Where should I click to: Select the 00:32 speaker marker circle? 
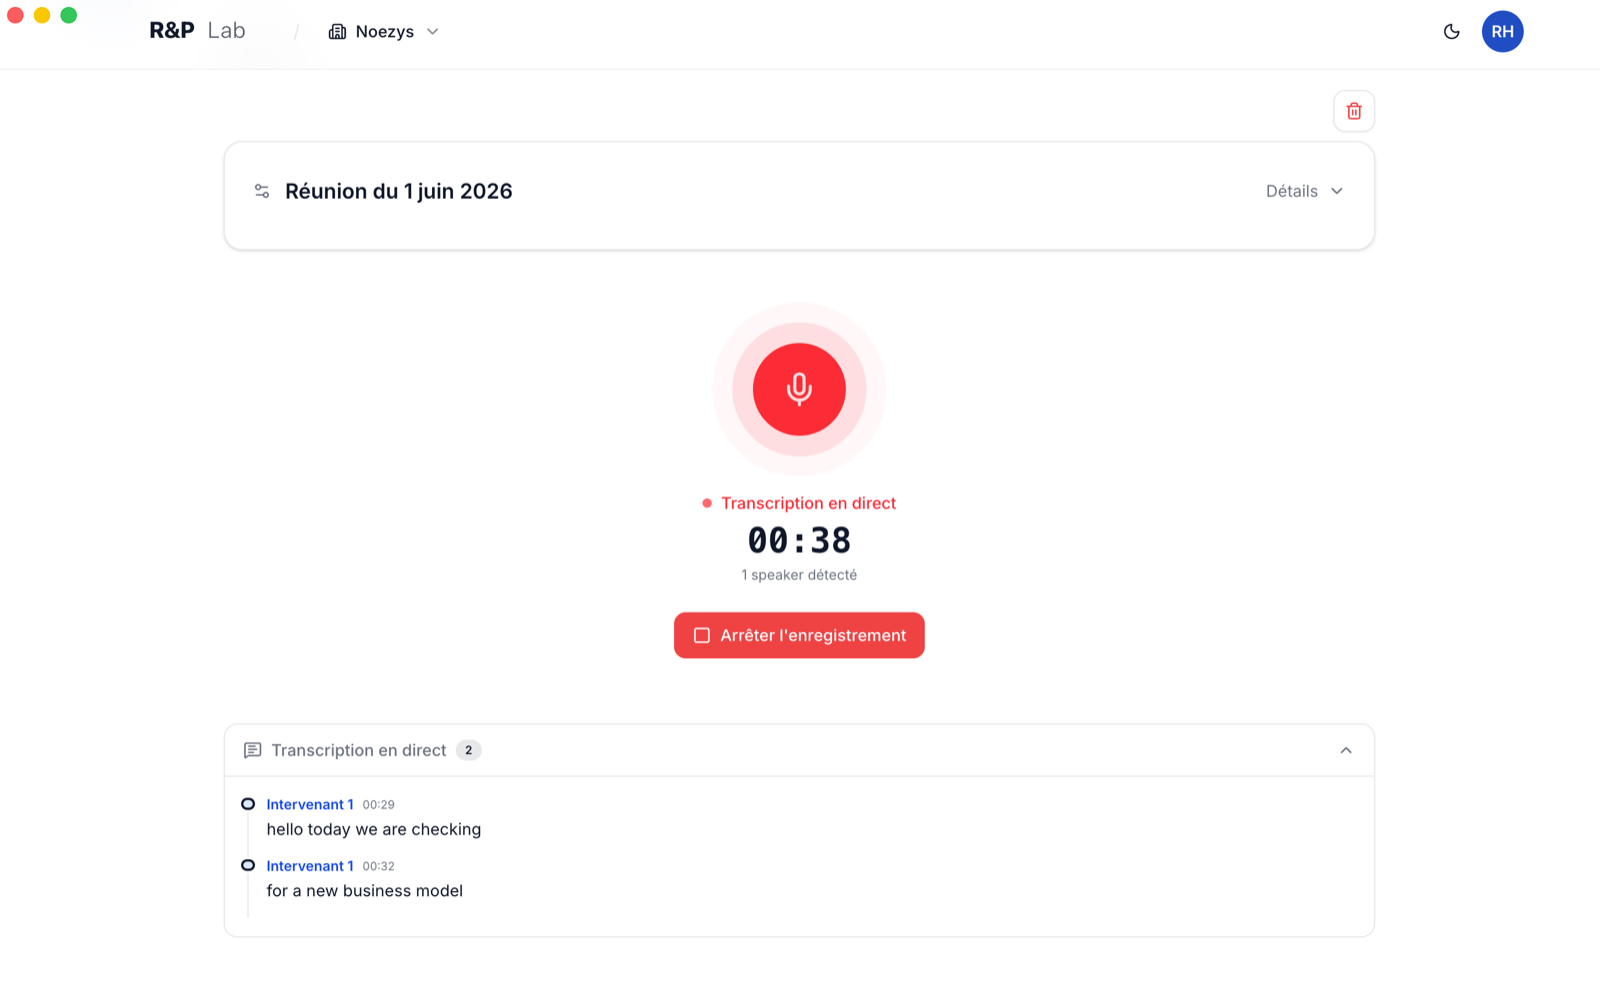pos(248,865)
